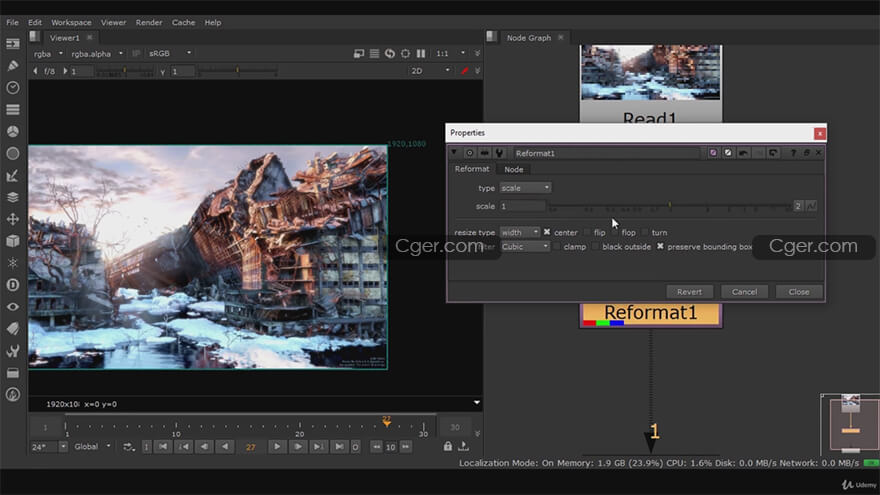The image size is (880, 495).
Task: Open the Keyer nodes icon
Action: coord(12,176)
